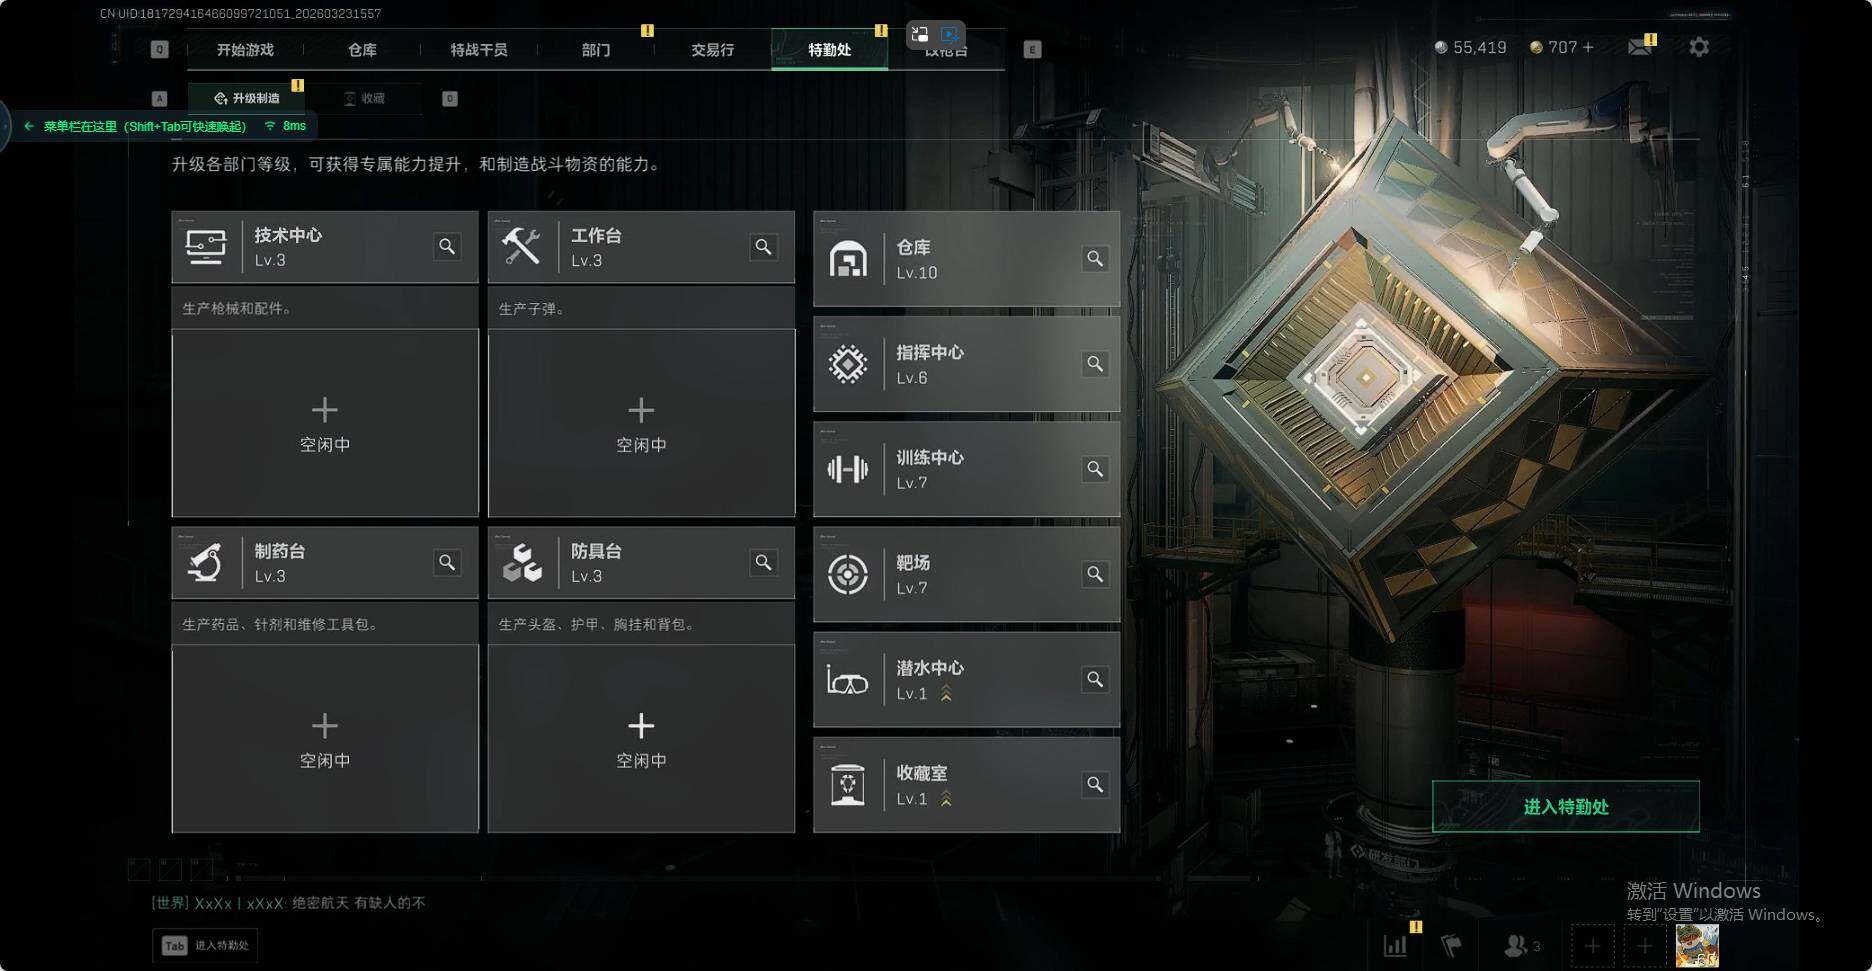Open the mail envelope icon
The height and width of the screenshot is (971, 1872).
(1640, 47)
